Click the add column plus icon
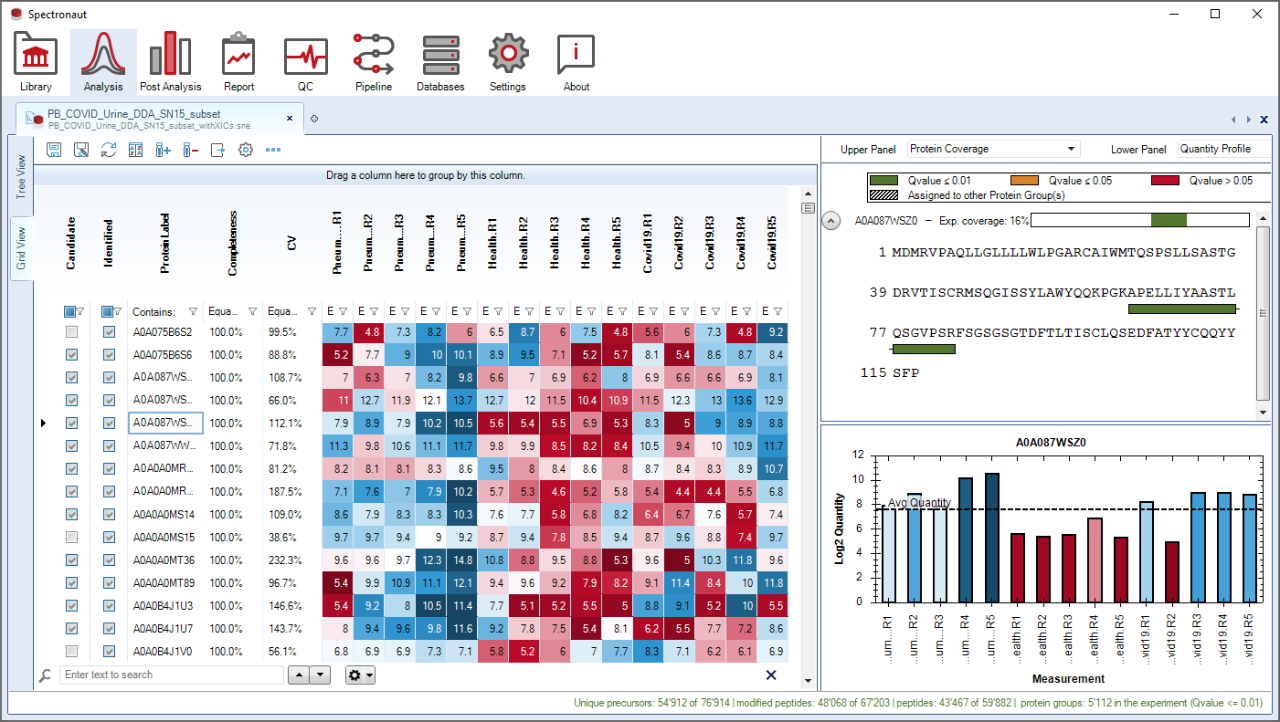 pyautogui.click(x=163, y=149)
